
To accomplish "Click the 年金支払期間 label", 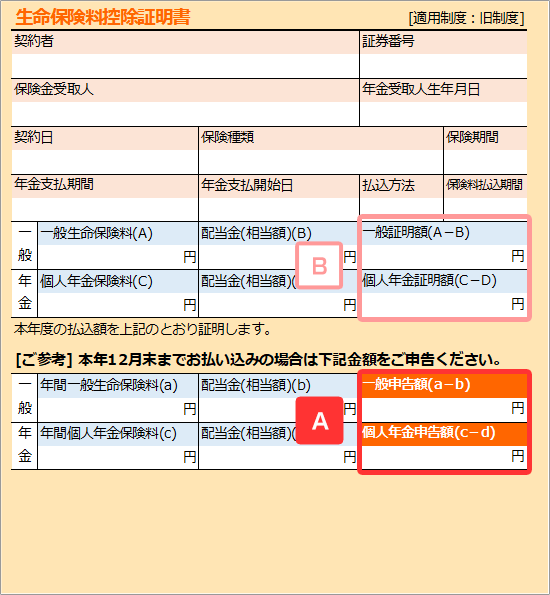I will coord(54,184).
